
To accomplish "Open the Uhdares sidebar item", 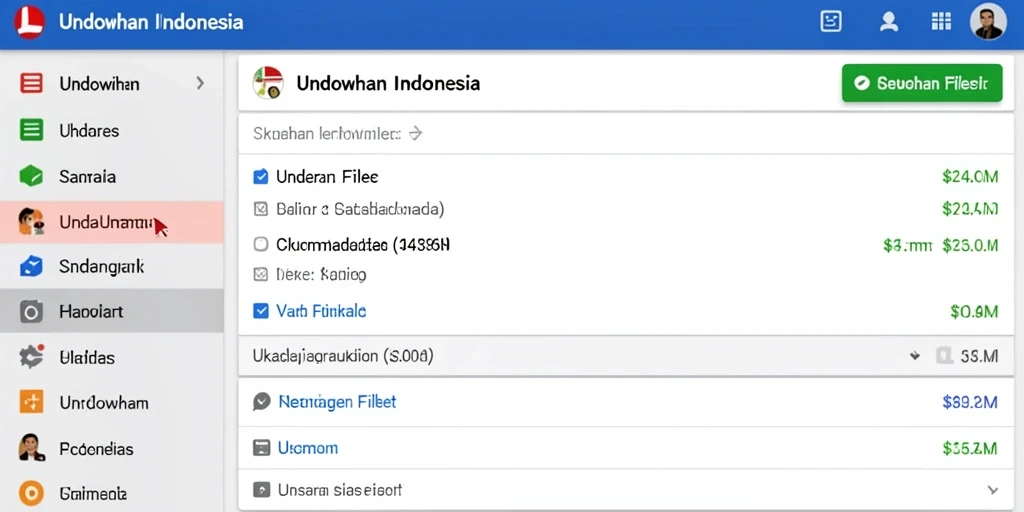I will point(112,130).
